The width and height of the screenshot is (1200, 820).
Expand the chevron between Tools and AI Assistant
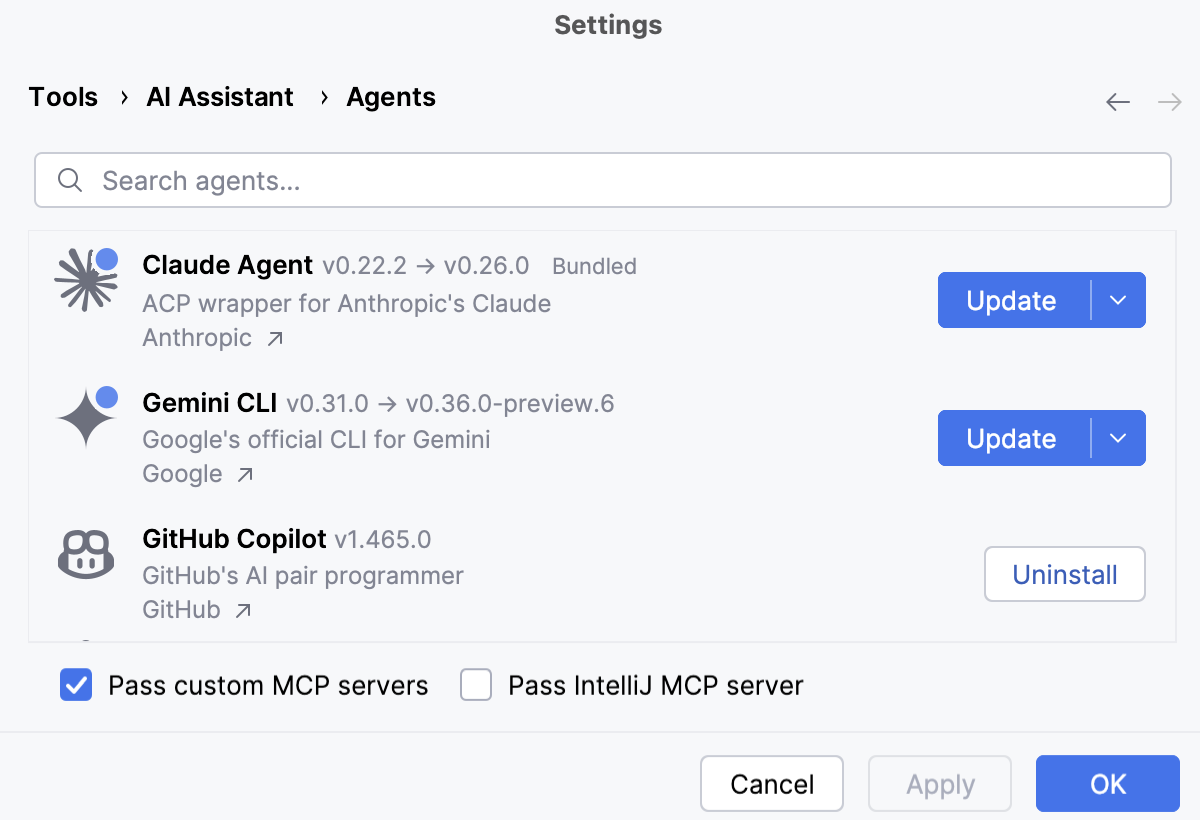click(123, 98)
